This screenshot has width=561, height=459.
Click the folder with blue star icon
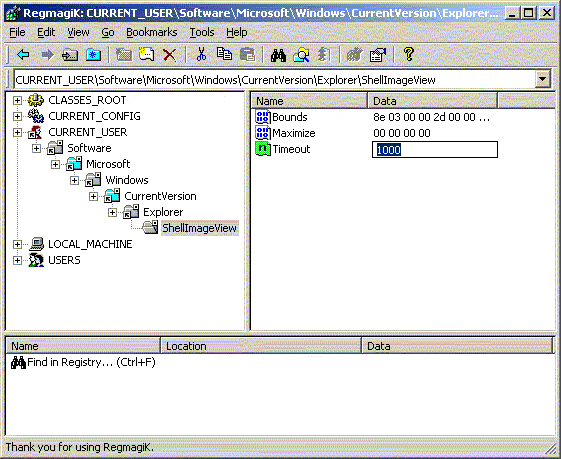pyautogui.click(x=93, y=55)
